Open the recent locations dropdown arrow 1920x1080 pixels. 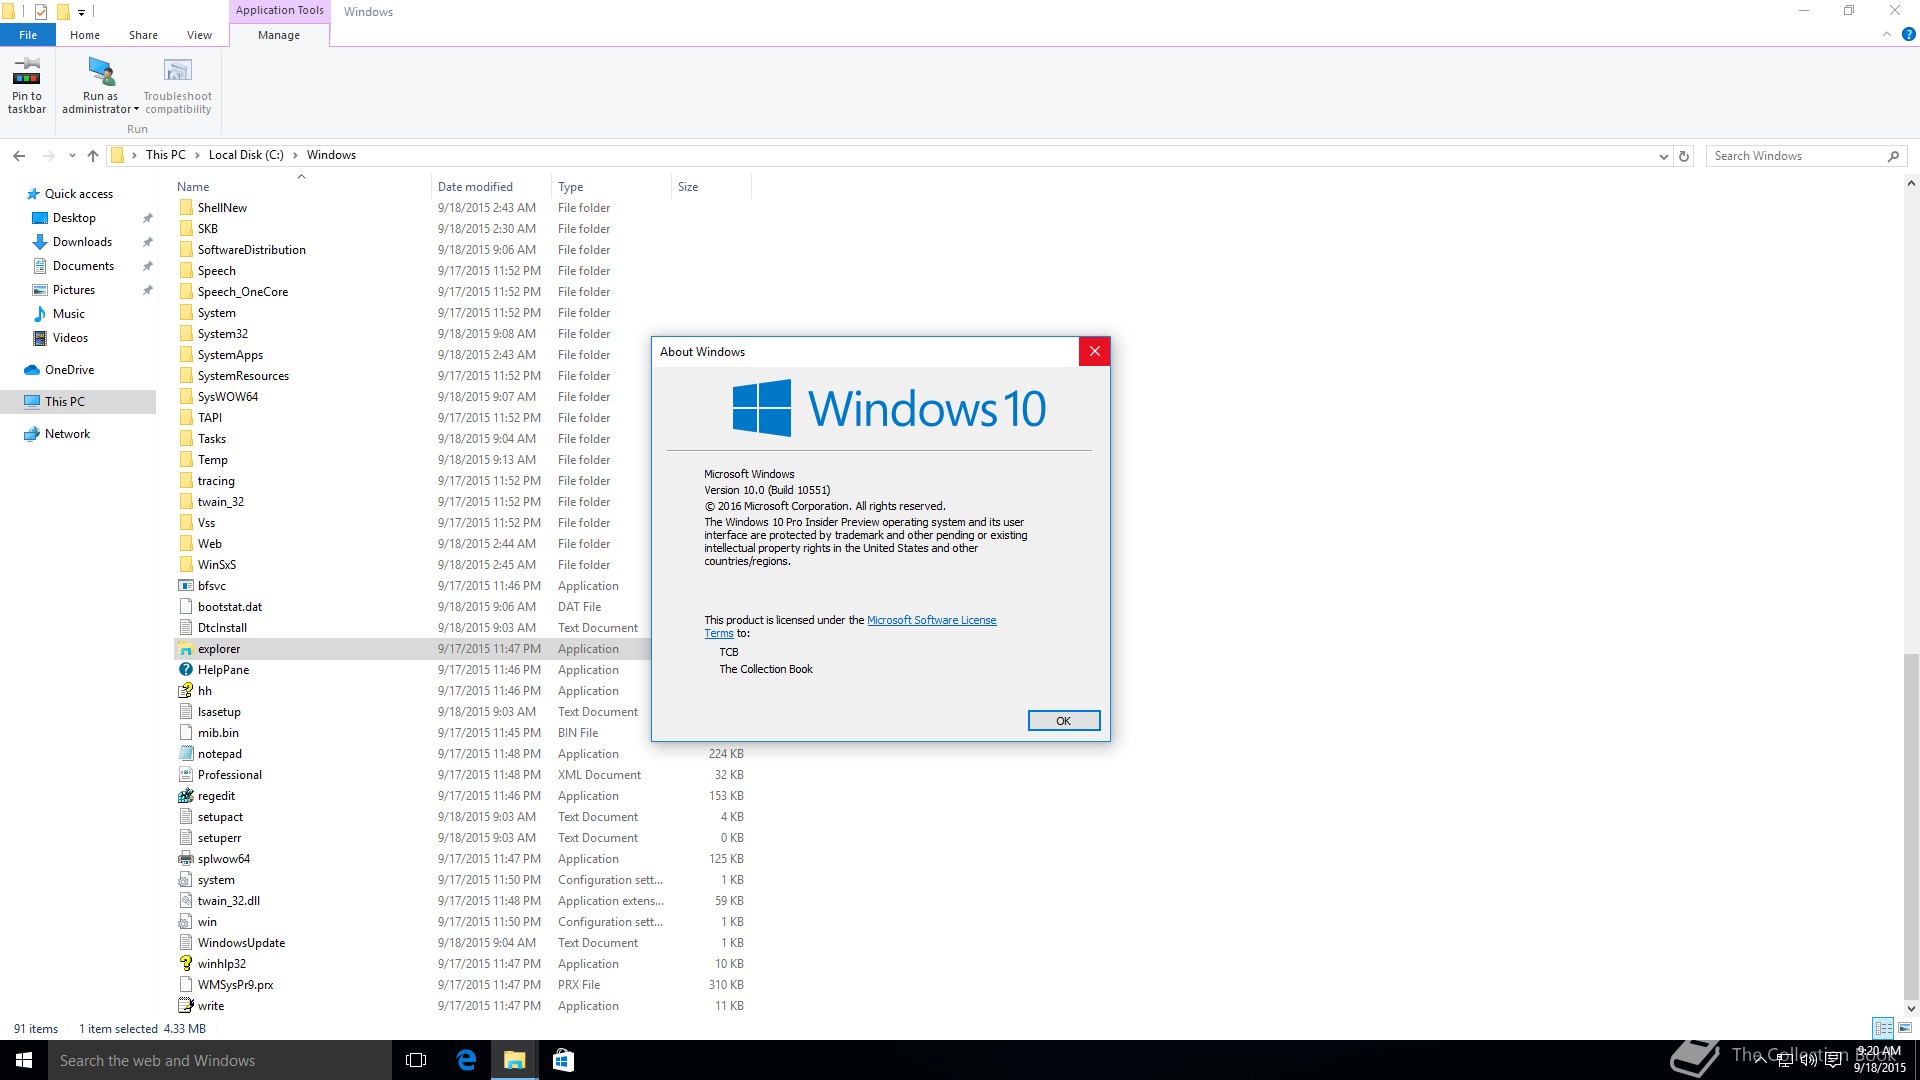tap(72, 156)
